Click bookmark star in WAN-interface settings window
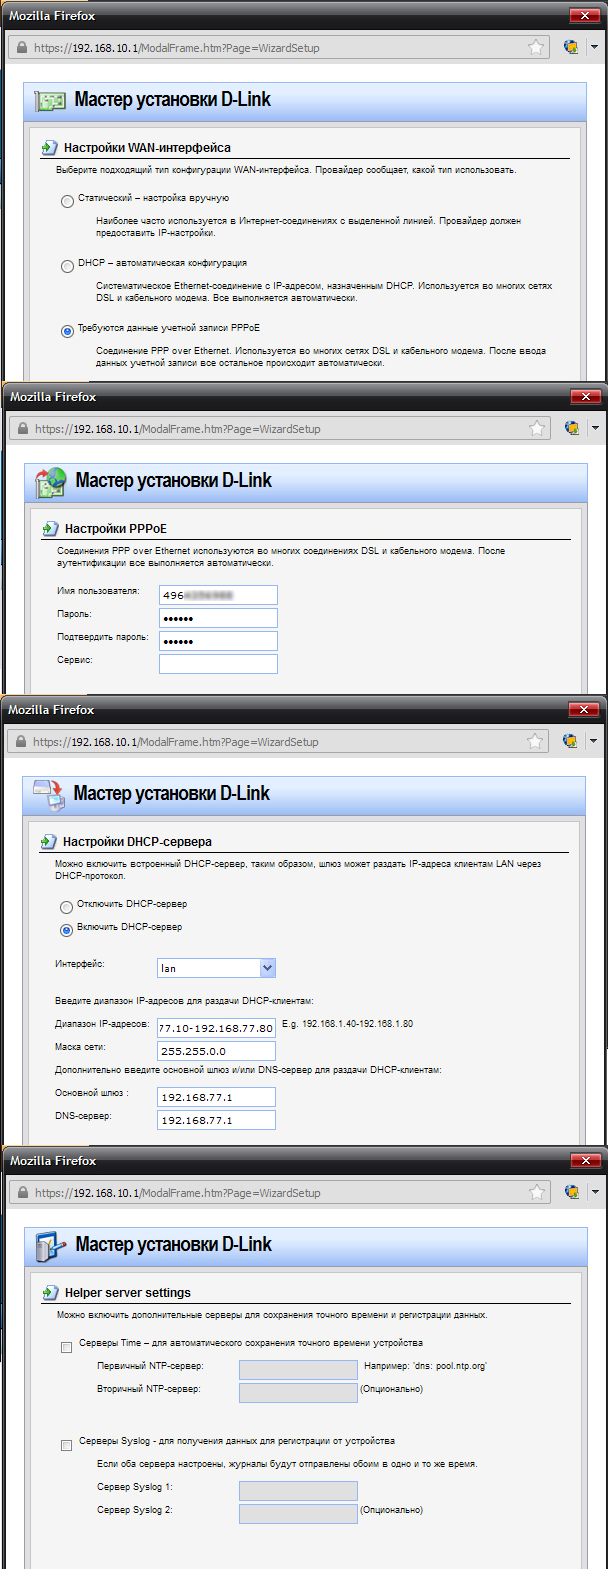608x1569 pixels. 536,47
